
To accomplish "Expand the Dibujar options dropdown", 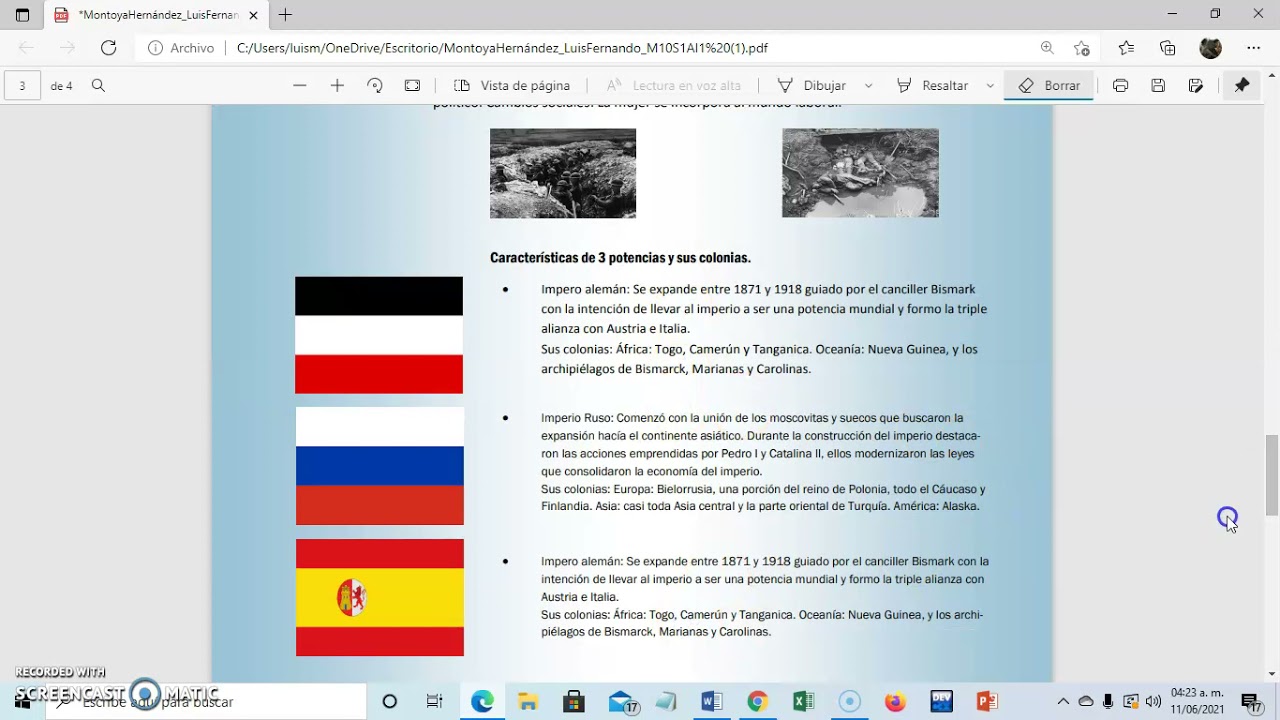I will pos(868,86).
